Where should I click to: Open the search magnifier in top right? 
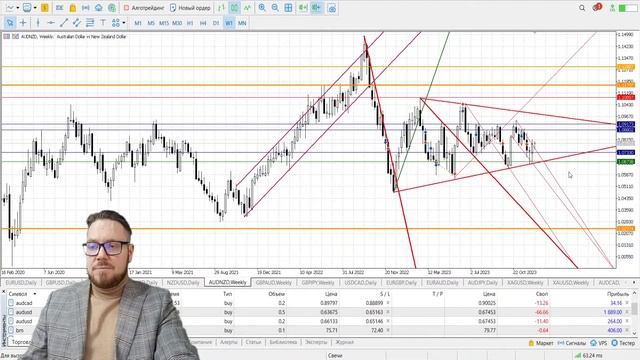tap(582, 8)
